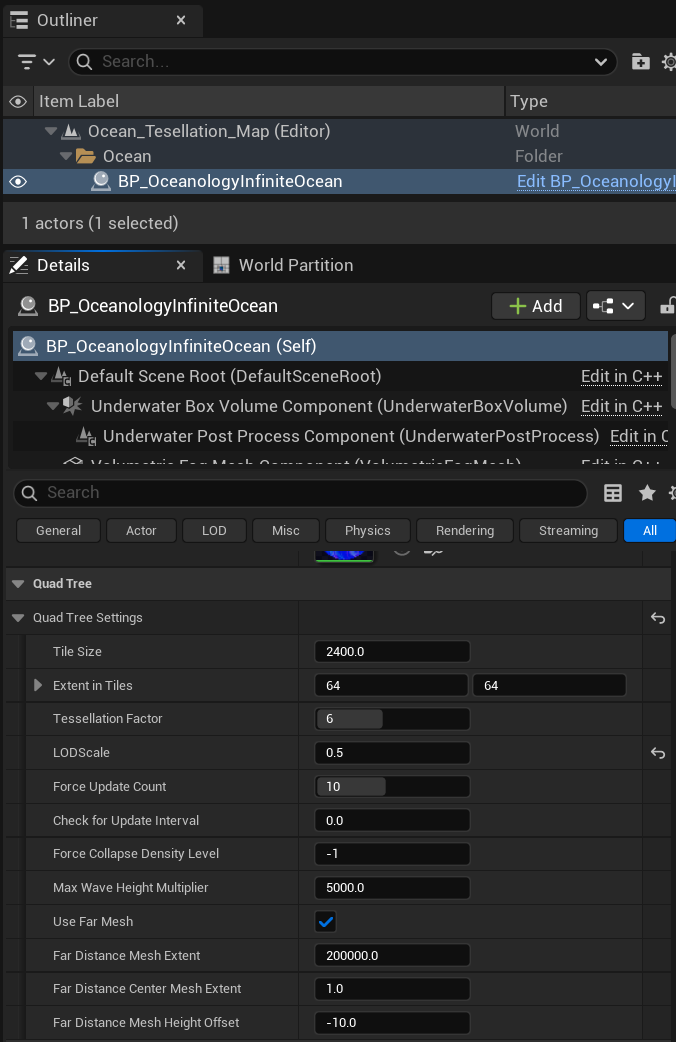
Task: Collapse the Quad Tree Settings section
Action: (18, 618)
